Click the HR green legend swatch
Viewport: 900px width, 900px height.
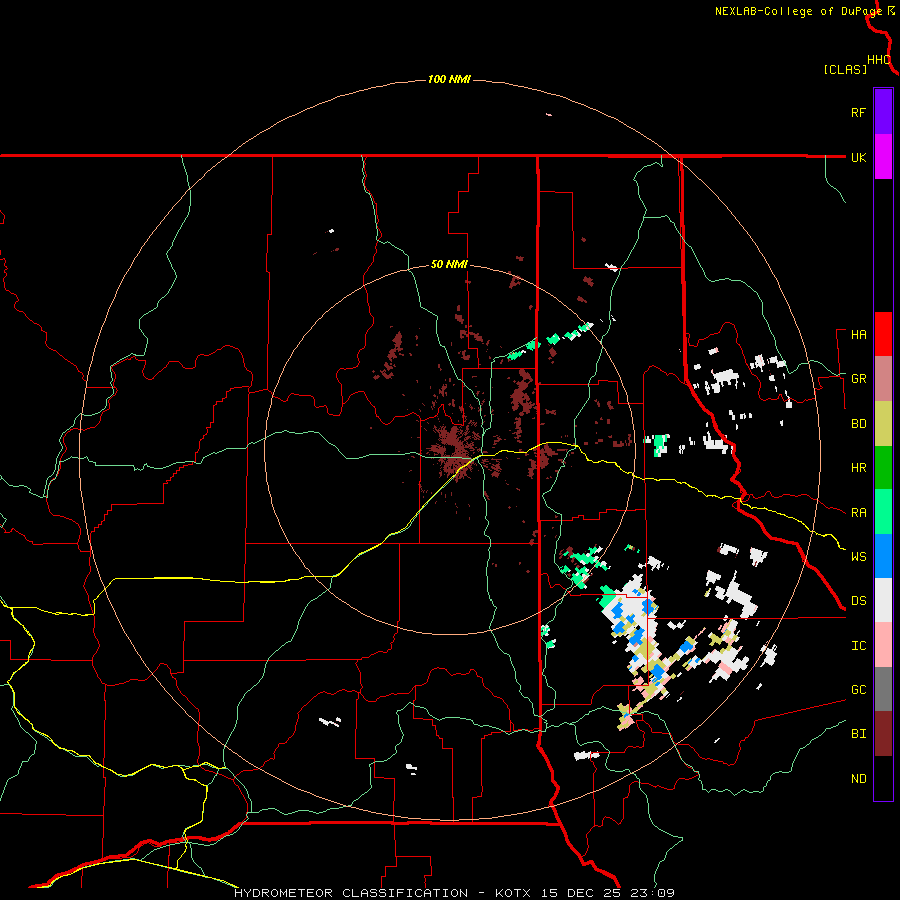[x=883, y=468]
